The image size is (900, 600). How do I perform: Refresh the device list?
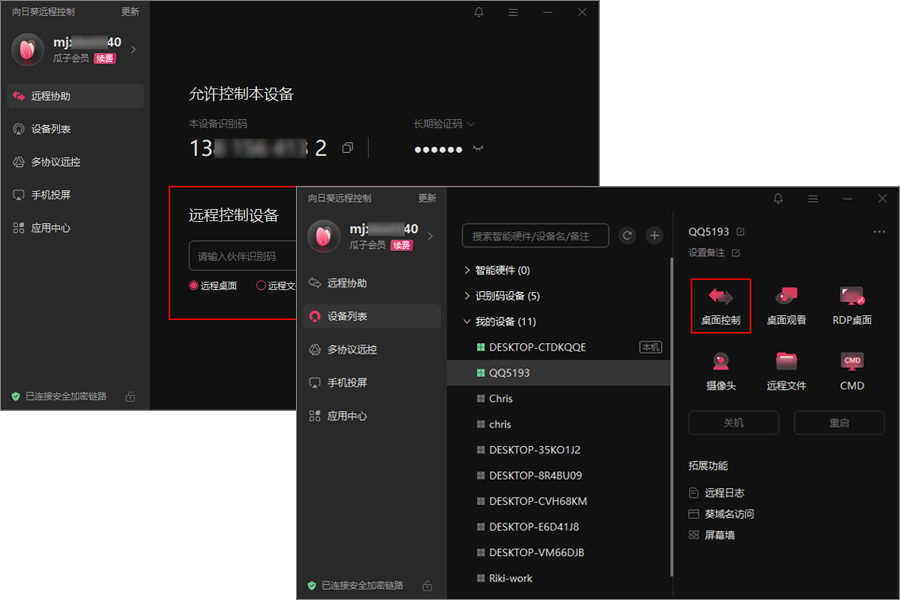tap(627, 235)
